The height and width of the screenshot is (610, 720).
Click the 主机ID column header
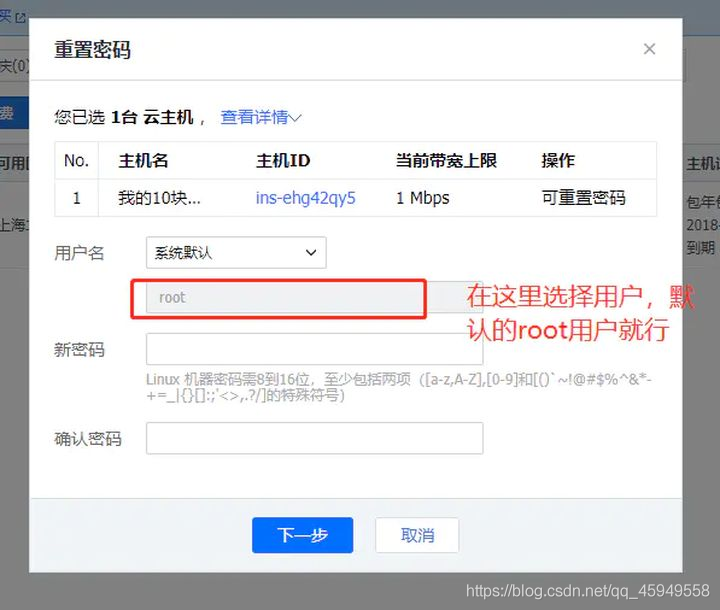(x=283, y=160)
